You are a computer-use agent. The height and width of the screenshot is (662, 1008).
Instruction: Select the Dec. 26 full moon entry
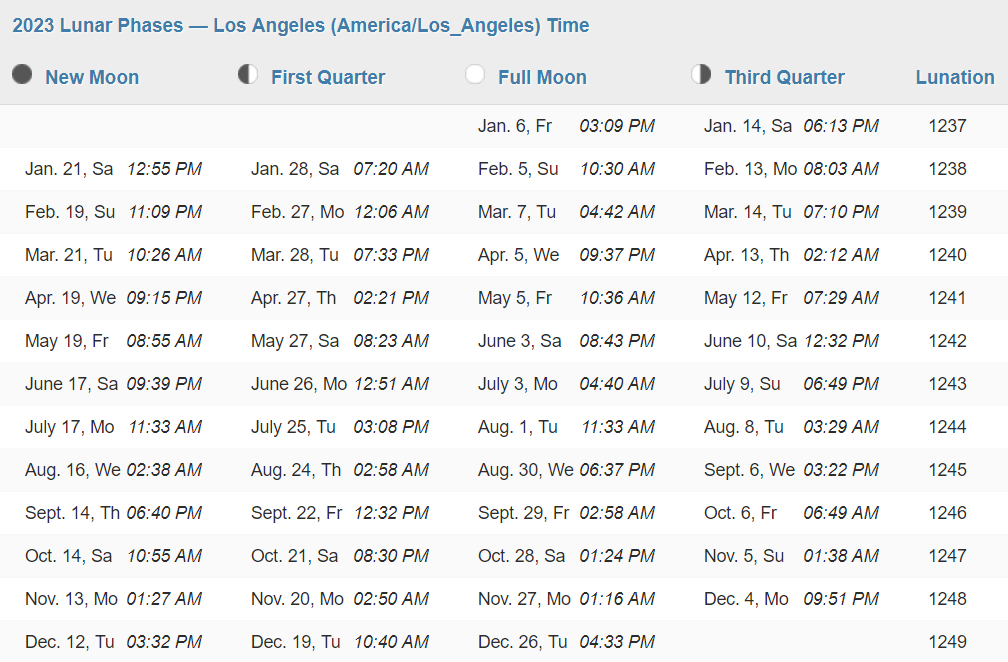(x=566, y=642)
